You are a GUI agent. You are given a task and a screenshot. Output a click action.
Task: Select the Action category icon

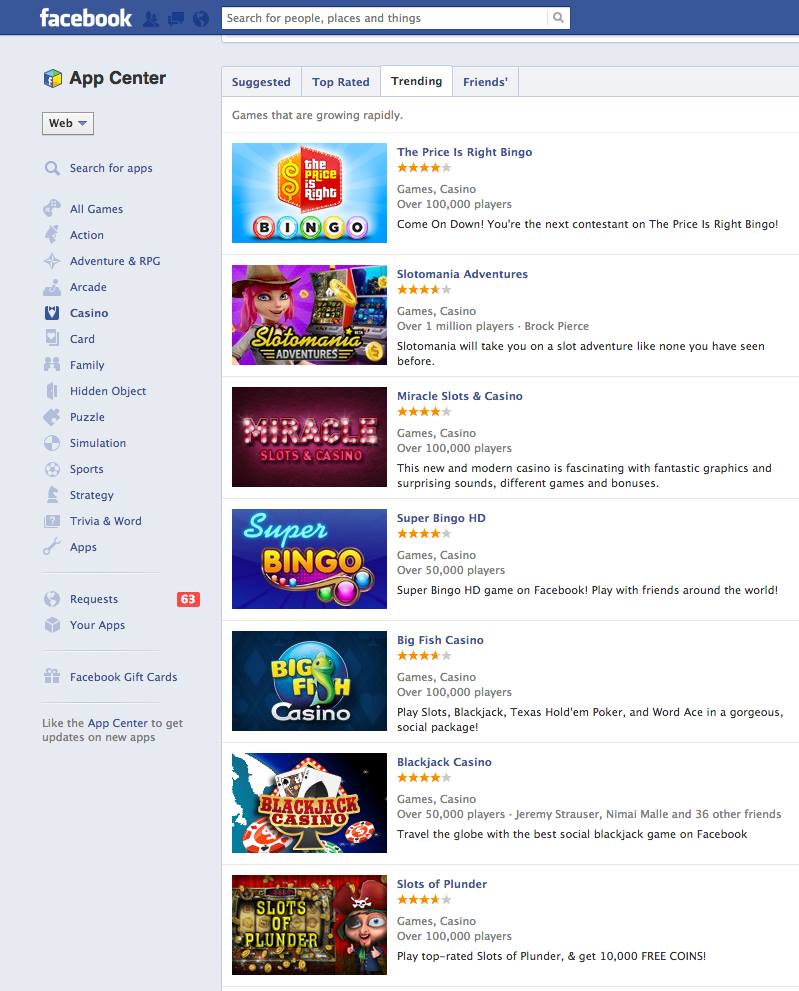[x=52, y=235]
